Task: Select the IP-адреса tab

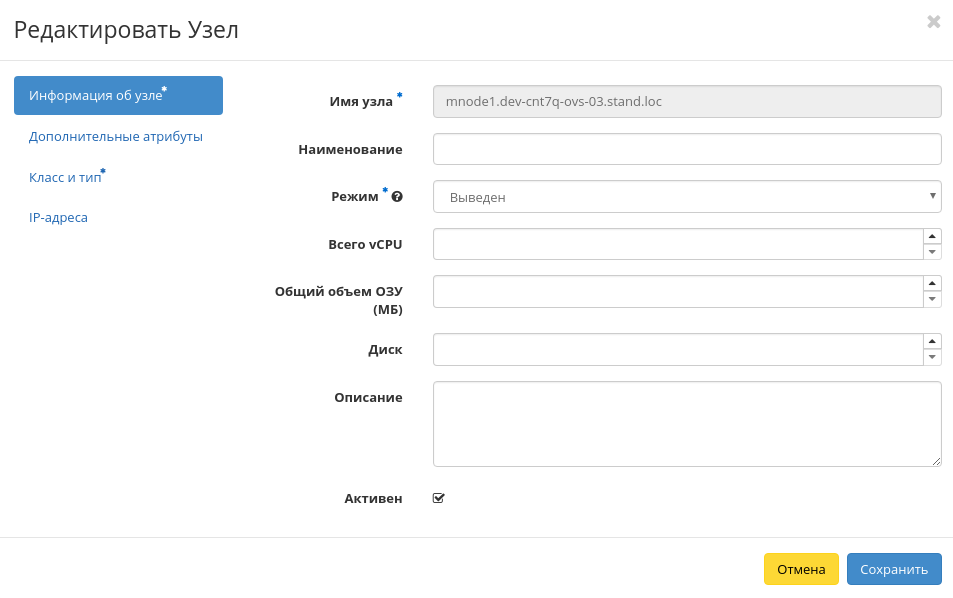Action: click(58, 217)
